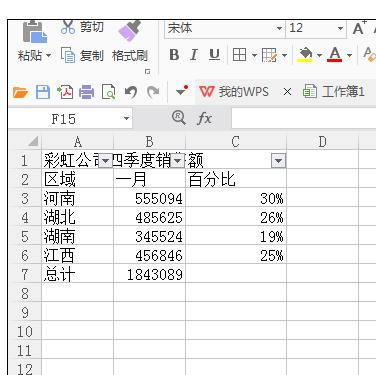
Task: Apply red font color A
Action: (x=335, y=55)
